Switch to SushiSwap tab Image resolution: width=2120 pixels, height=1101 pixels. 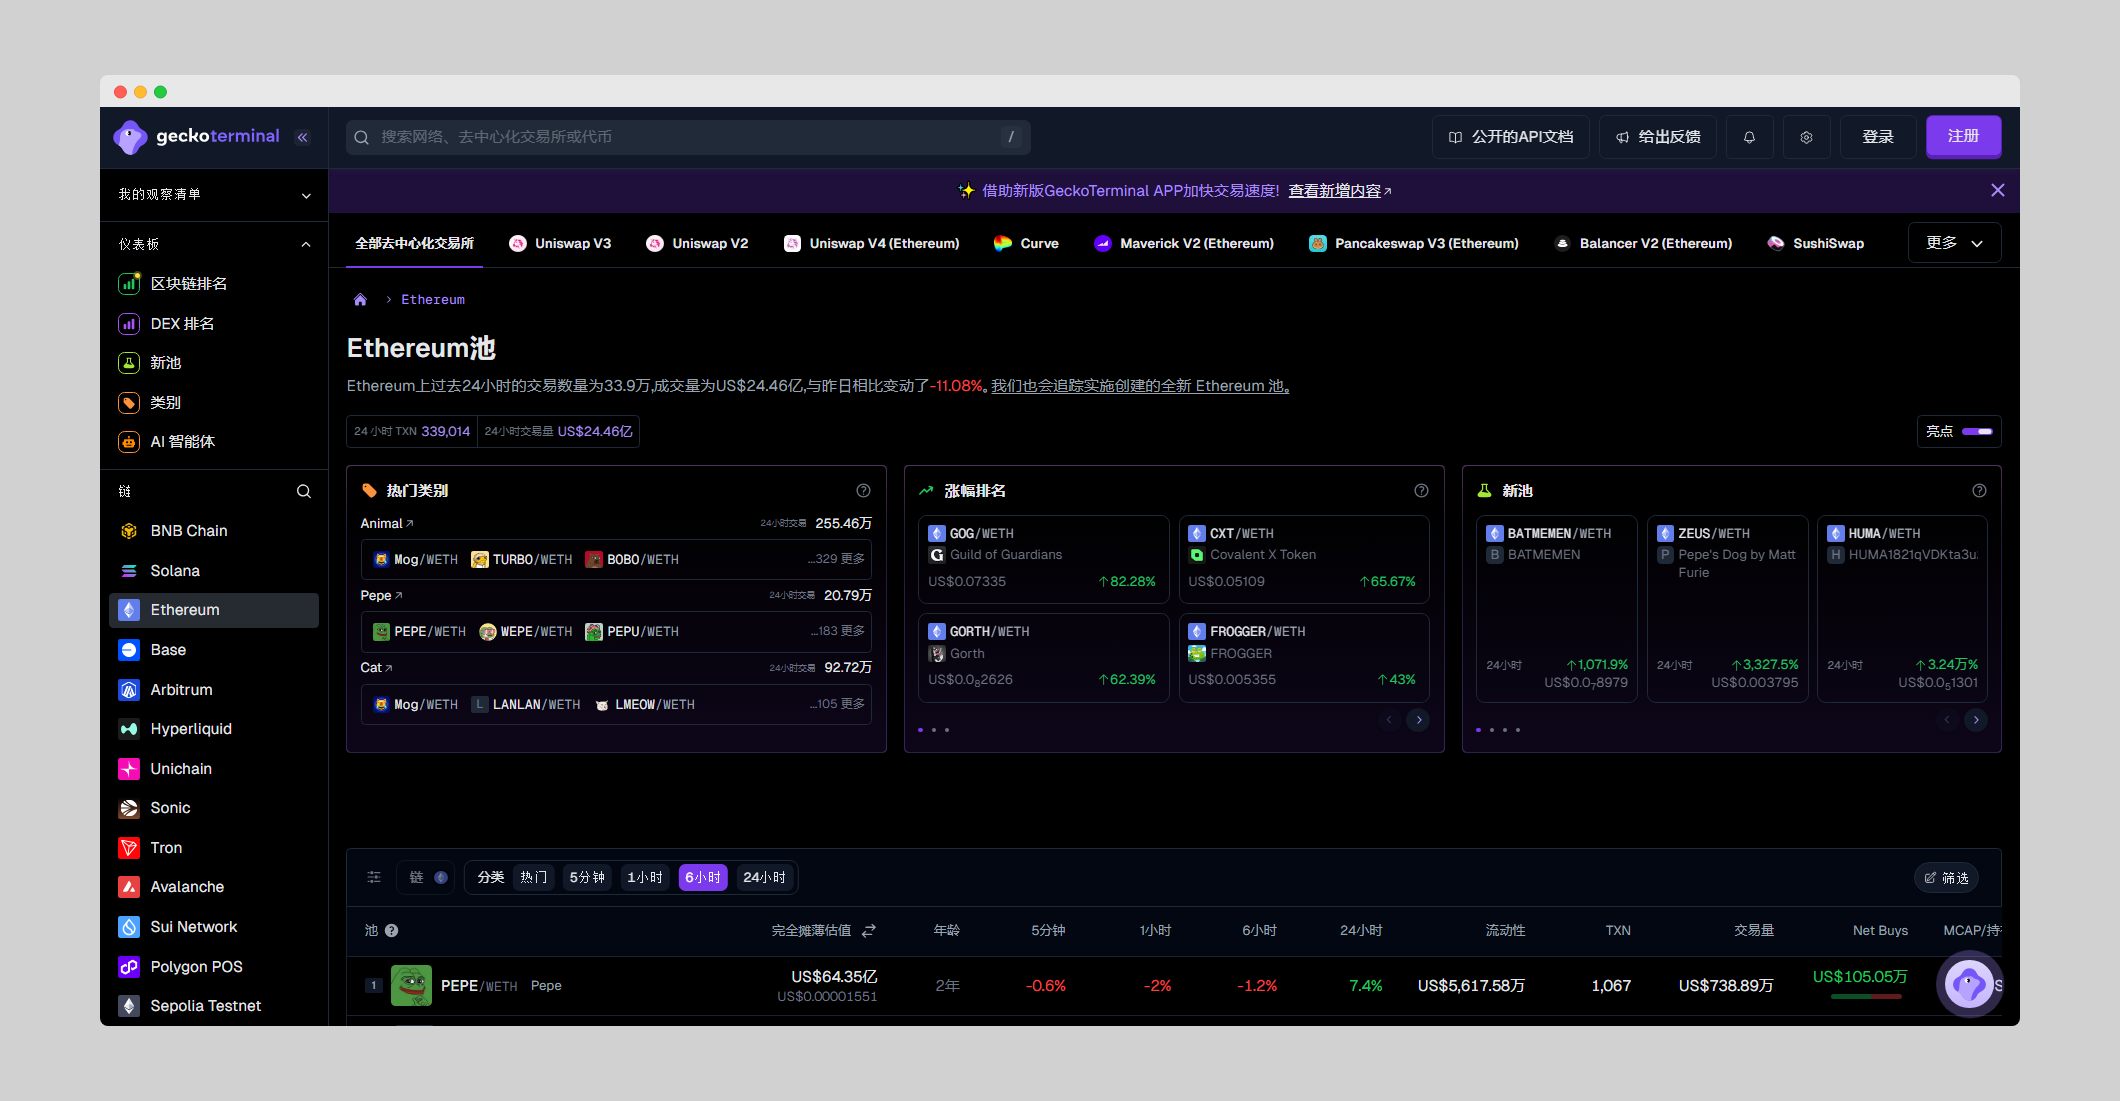coord(1816,243)
